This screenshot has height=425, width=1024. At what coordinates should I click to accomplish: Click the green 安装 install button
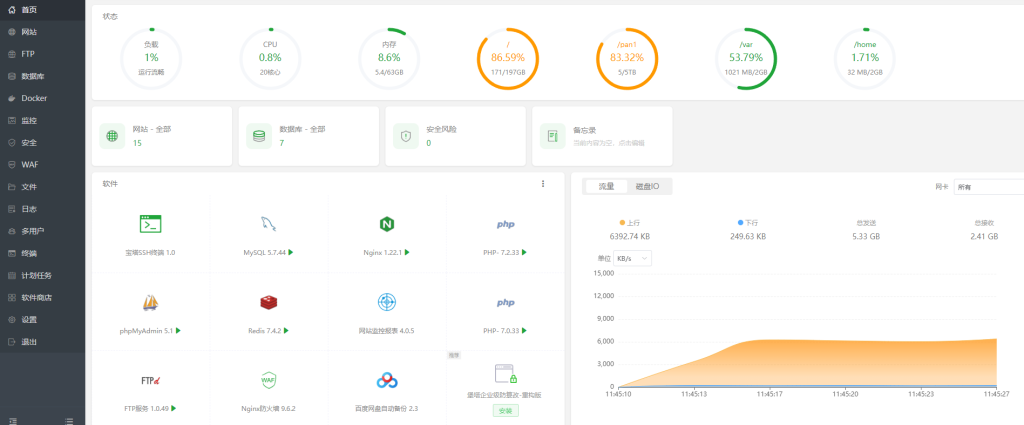[505, 411]
